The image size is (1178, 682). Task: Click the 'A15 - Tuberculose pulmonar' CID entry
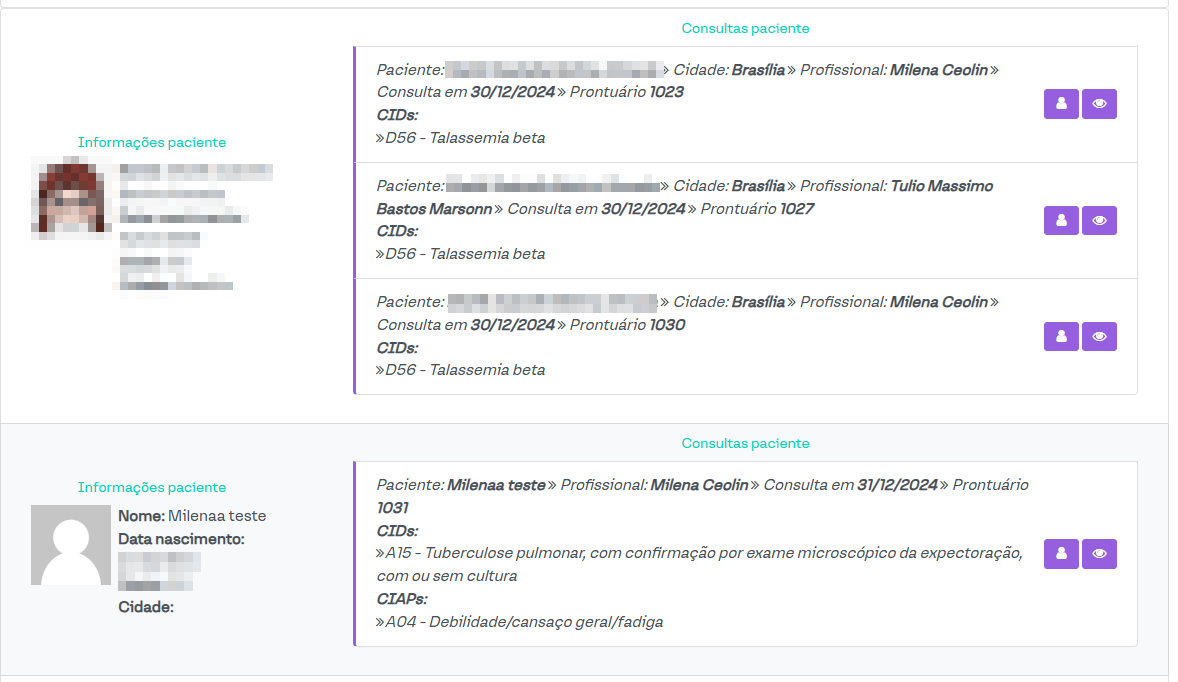coord(698,554)
